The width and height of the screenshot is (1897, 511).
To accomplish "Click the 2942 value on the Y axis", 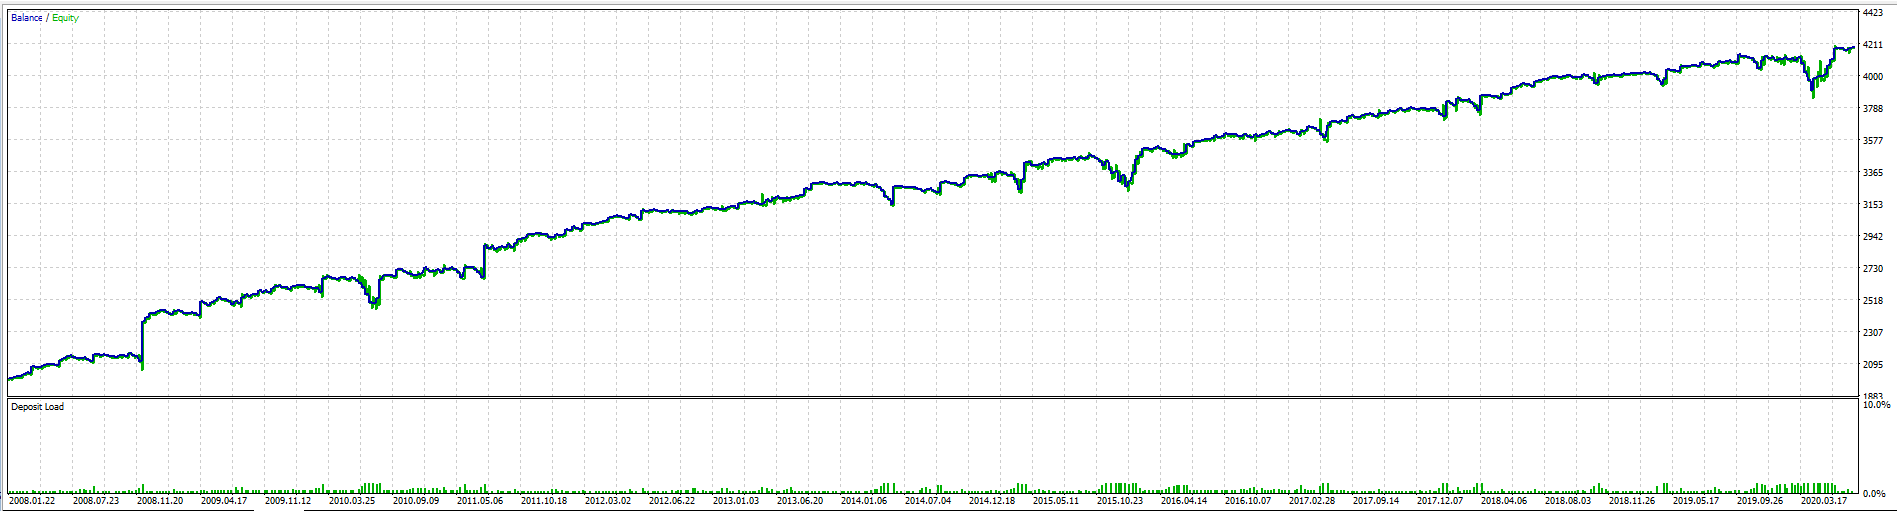I will (x=1873, y=237).
